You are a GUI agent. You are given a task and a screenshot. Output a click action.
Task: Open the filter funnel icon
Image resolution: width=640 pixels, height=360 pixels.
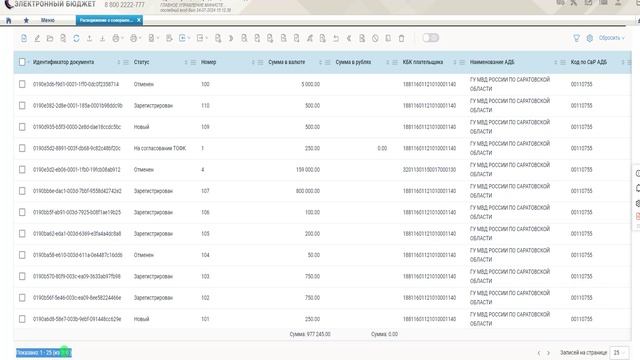576,38
